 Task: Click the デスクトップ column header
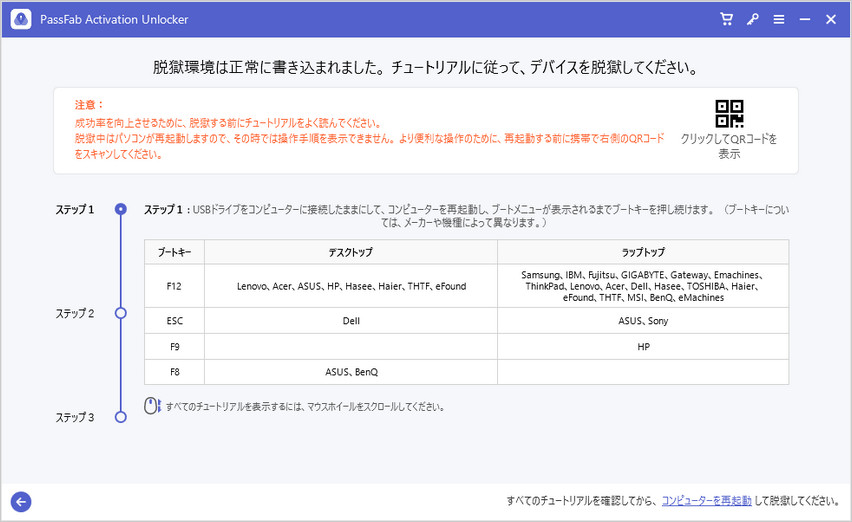pos(350,252)
